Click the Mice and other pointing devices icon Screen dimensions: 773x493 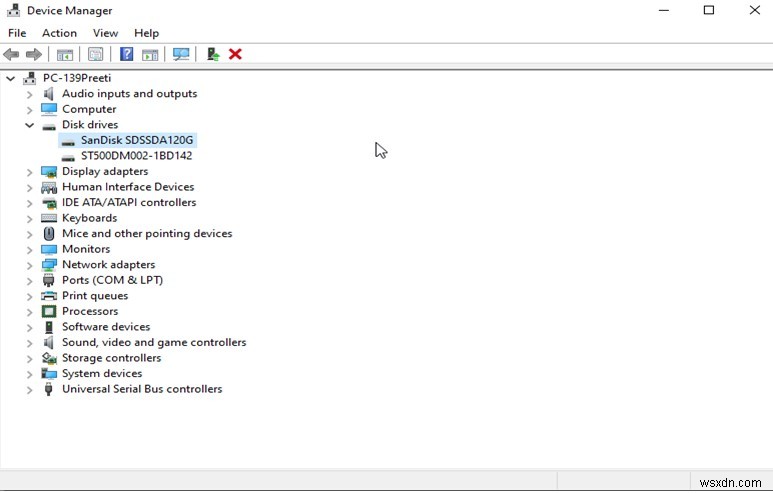[x=49, y=234]
